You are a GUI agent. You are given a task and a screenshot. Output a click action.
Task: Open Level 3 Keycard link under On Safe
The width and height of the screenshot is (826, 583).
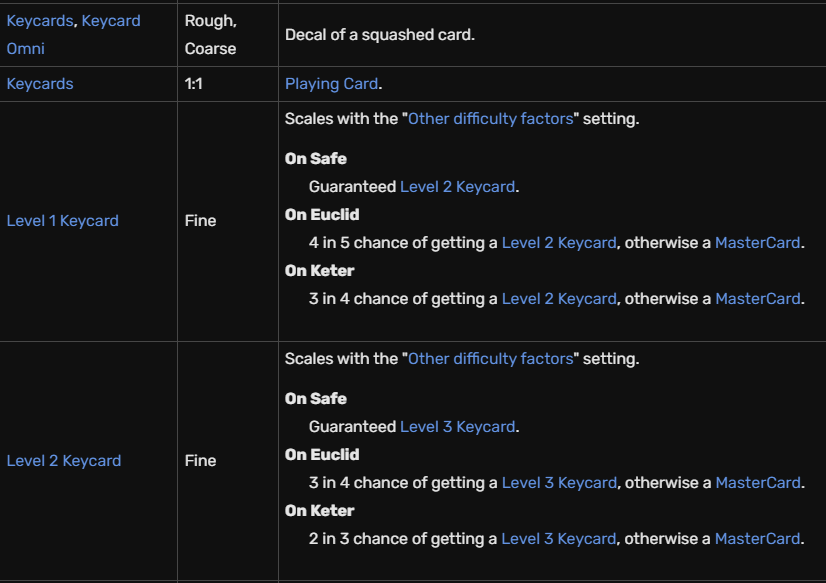(x=457, y=427)
